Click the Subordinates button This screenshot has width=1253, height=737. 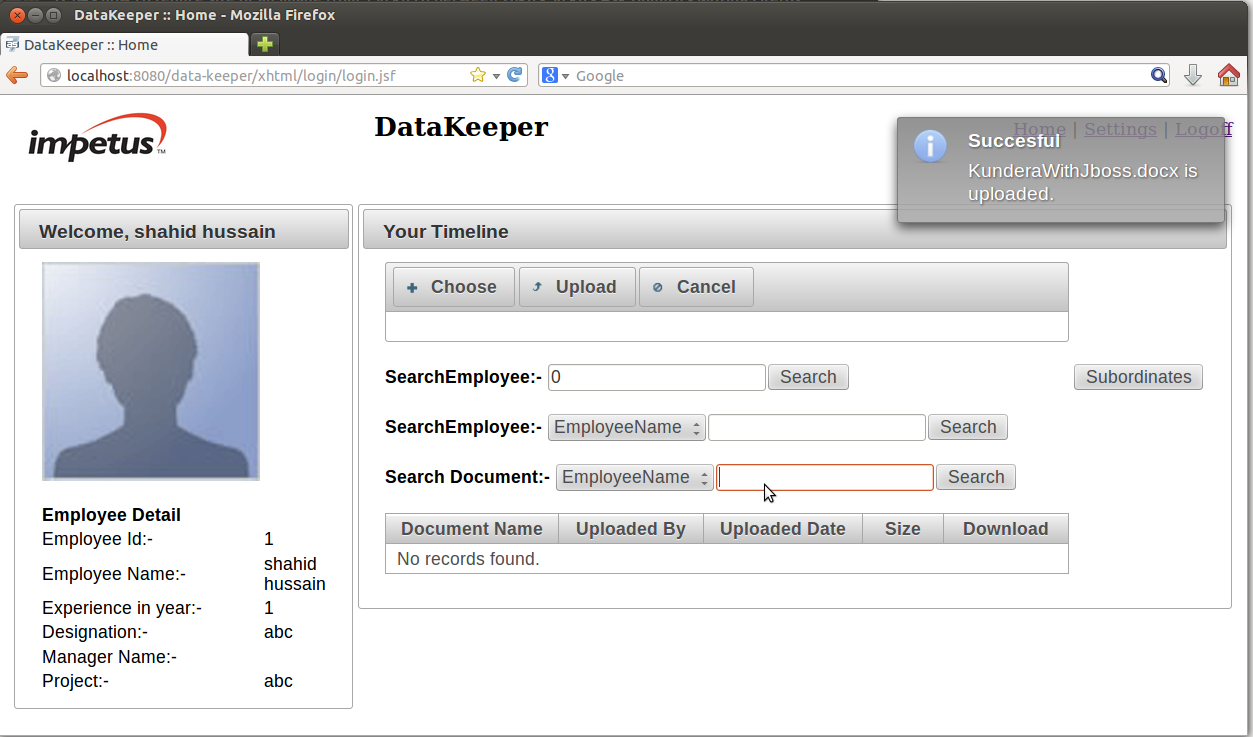coord(1138,377)
